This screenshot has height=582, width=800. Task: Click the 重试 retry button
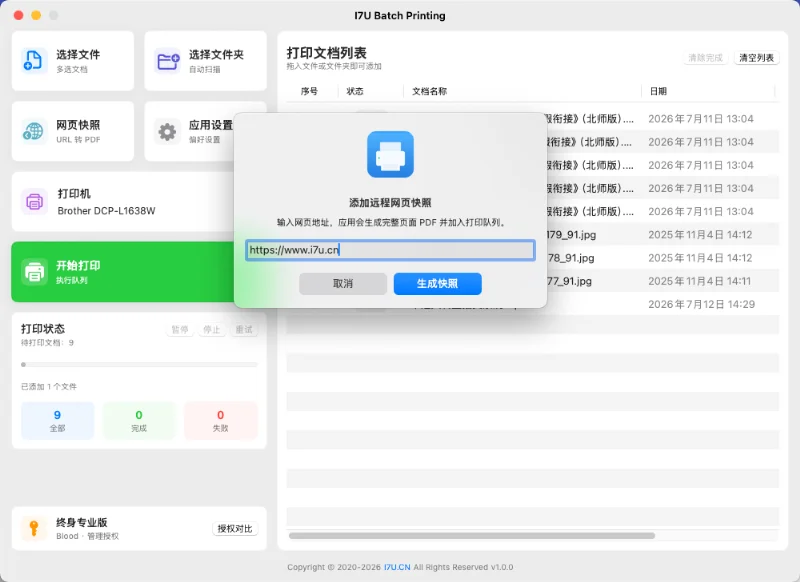(x=244, y=330)
